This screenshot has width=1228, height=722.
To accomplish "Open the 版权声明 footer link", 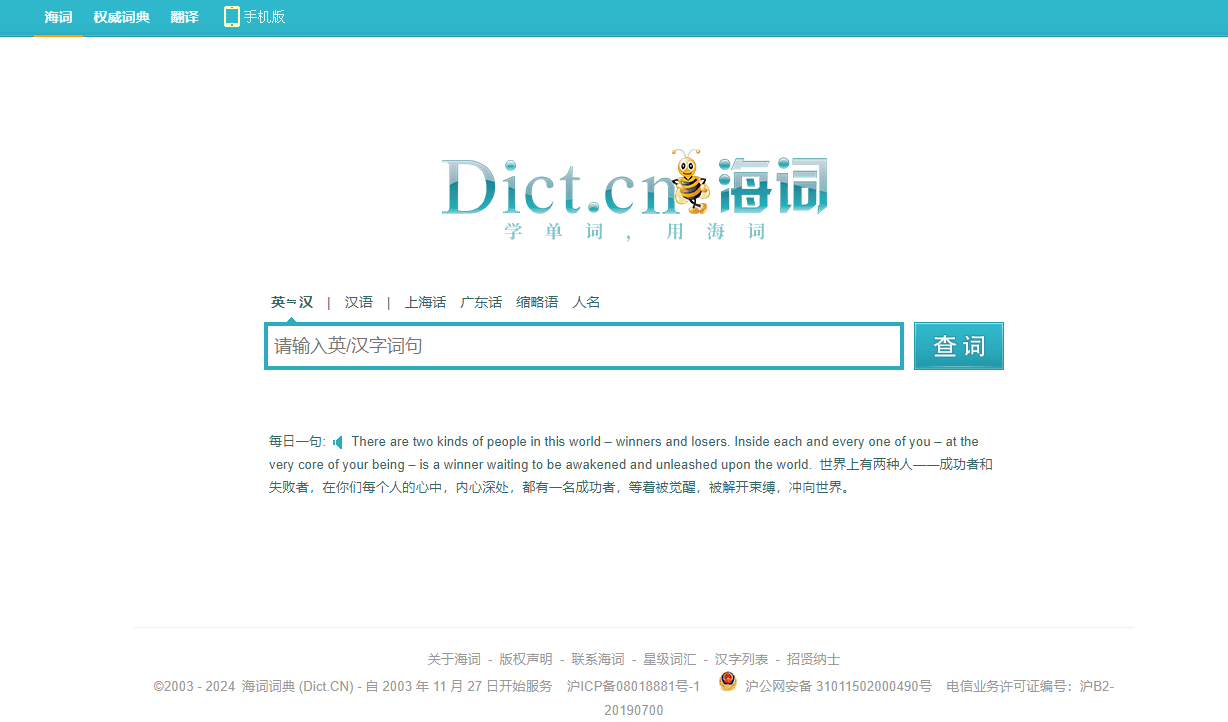I will click(x=526, y=659).
